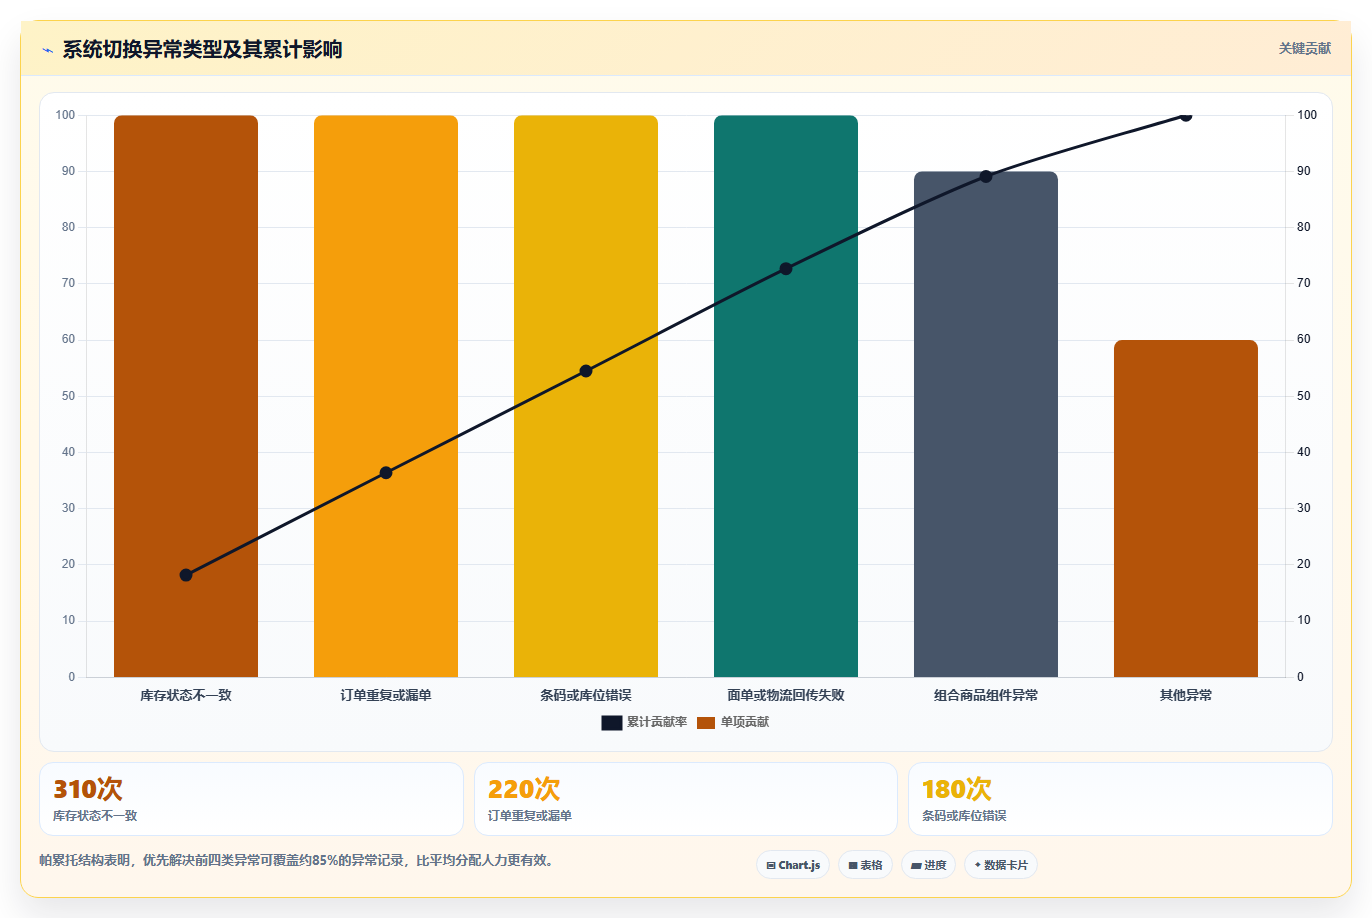
Task: Click the 表格 tag chip
Action: pyautogui.click(x=865, y=865)
